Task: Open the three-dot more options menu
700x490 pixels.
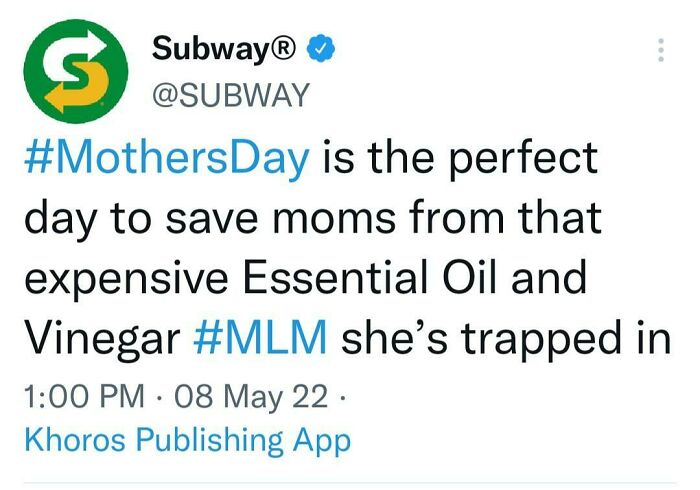Action: pos(660,50)
